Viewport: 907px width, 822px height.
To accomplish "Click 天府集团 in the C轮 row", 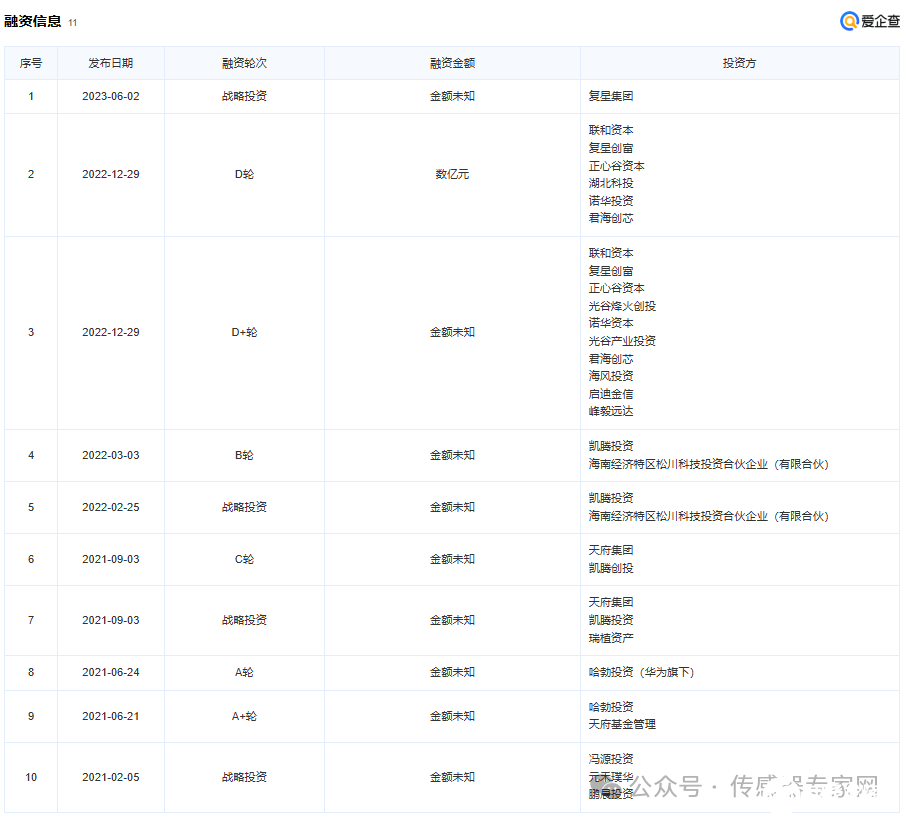I will (x=611, y=550).
